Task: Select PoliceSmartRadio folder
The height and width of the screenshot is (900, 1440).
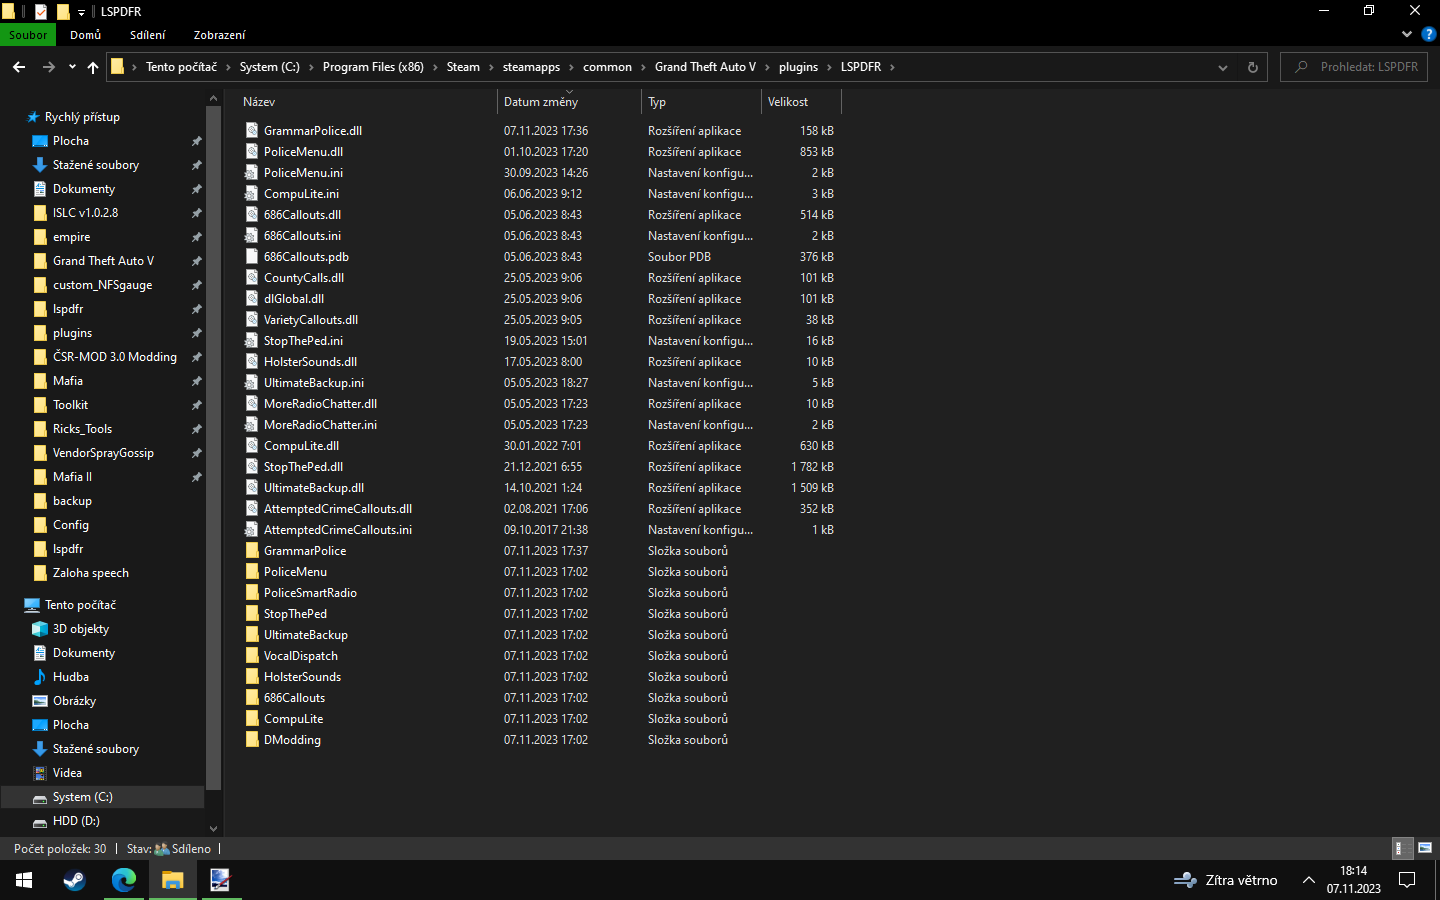Action: [310, 593]
